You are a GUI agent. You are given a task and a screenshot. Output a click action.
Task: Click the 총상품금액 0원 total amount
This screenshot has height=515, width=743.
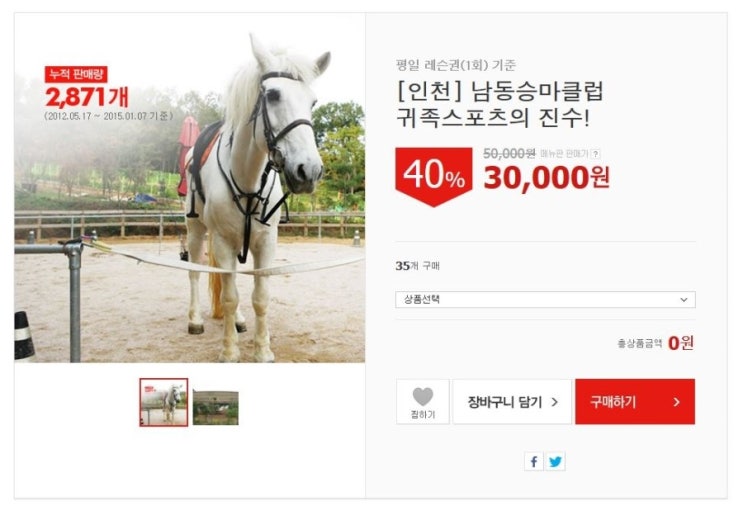point(656,343)
